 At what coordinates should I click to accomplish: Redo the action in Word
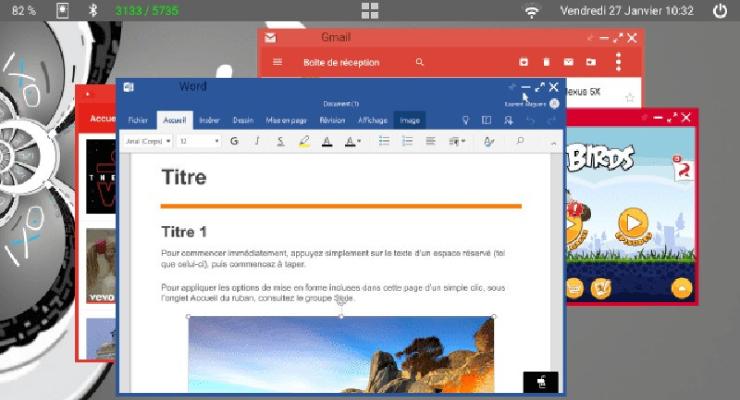(551, 121)
